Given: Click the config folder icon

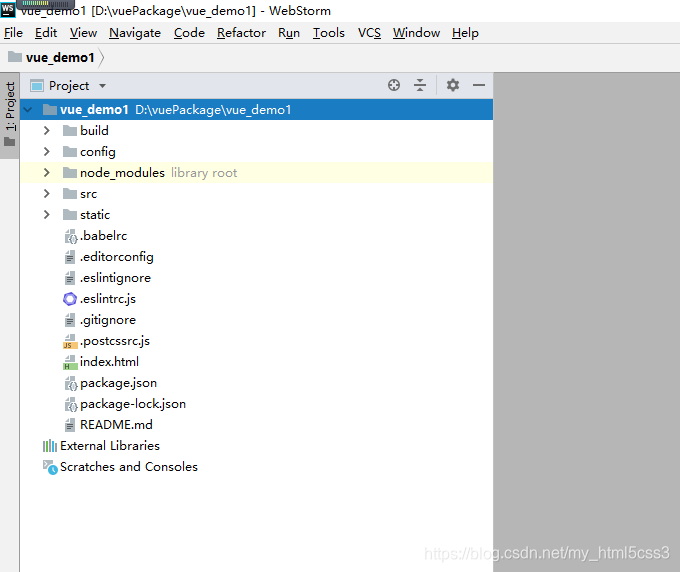Looking at the screenshot, I should (x=70, y=151).
